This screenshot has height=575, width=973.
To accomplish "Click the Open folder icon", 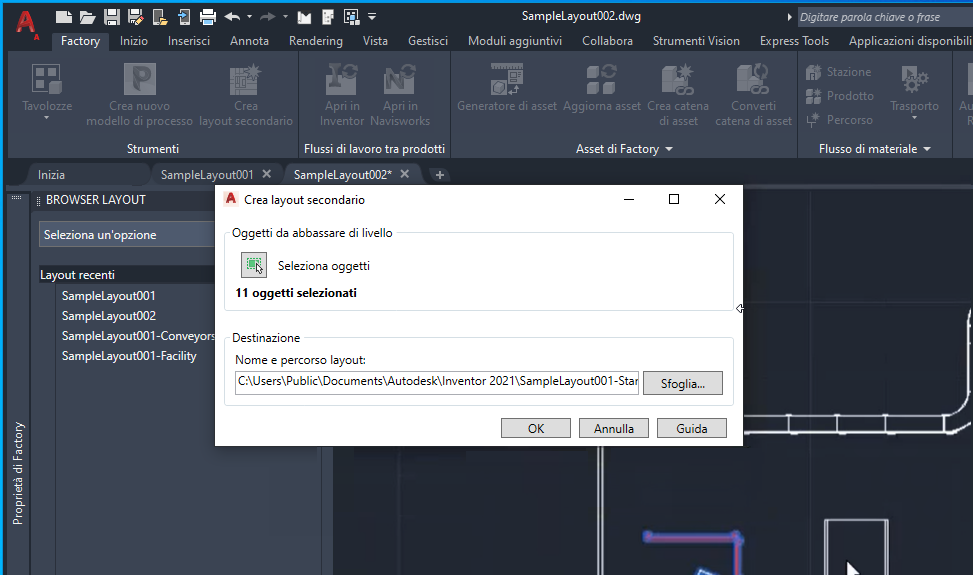I will tap(87, 17).
